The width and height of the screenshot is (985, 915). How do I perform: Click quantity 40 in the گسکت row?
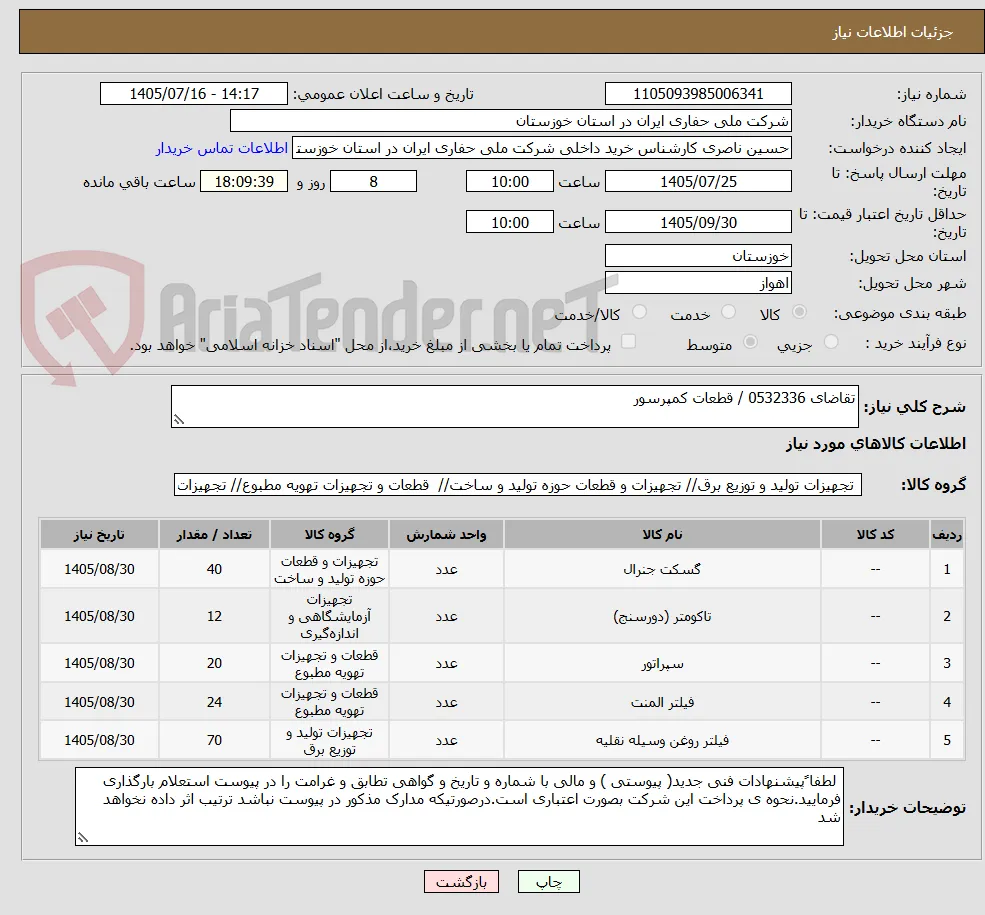214,569
